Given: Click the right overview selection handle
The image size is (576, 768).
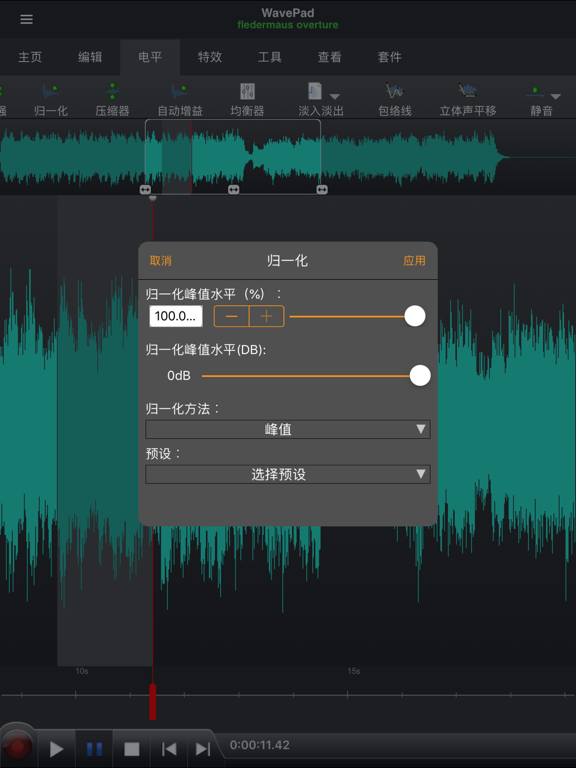Looking at the screenshot, I should click(x=322, y=190).
